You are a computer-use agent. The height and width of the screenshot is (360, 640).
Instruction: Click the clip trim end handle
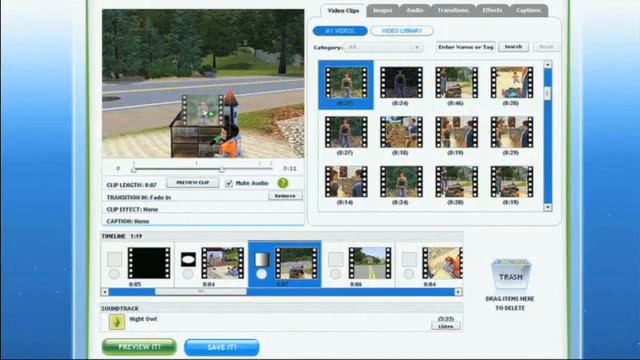pos(222,169)
